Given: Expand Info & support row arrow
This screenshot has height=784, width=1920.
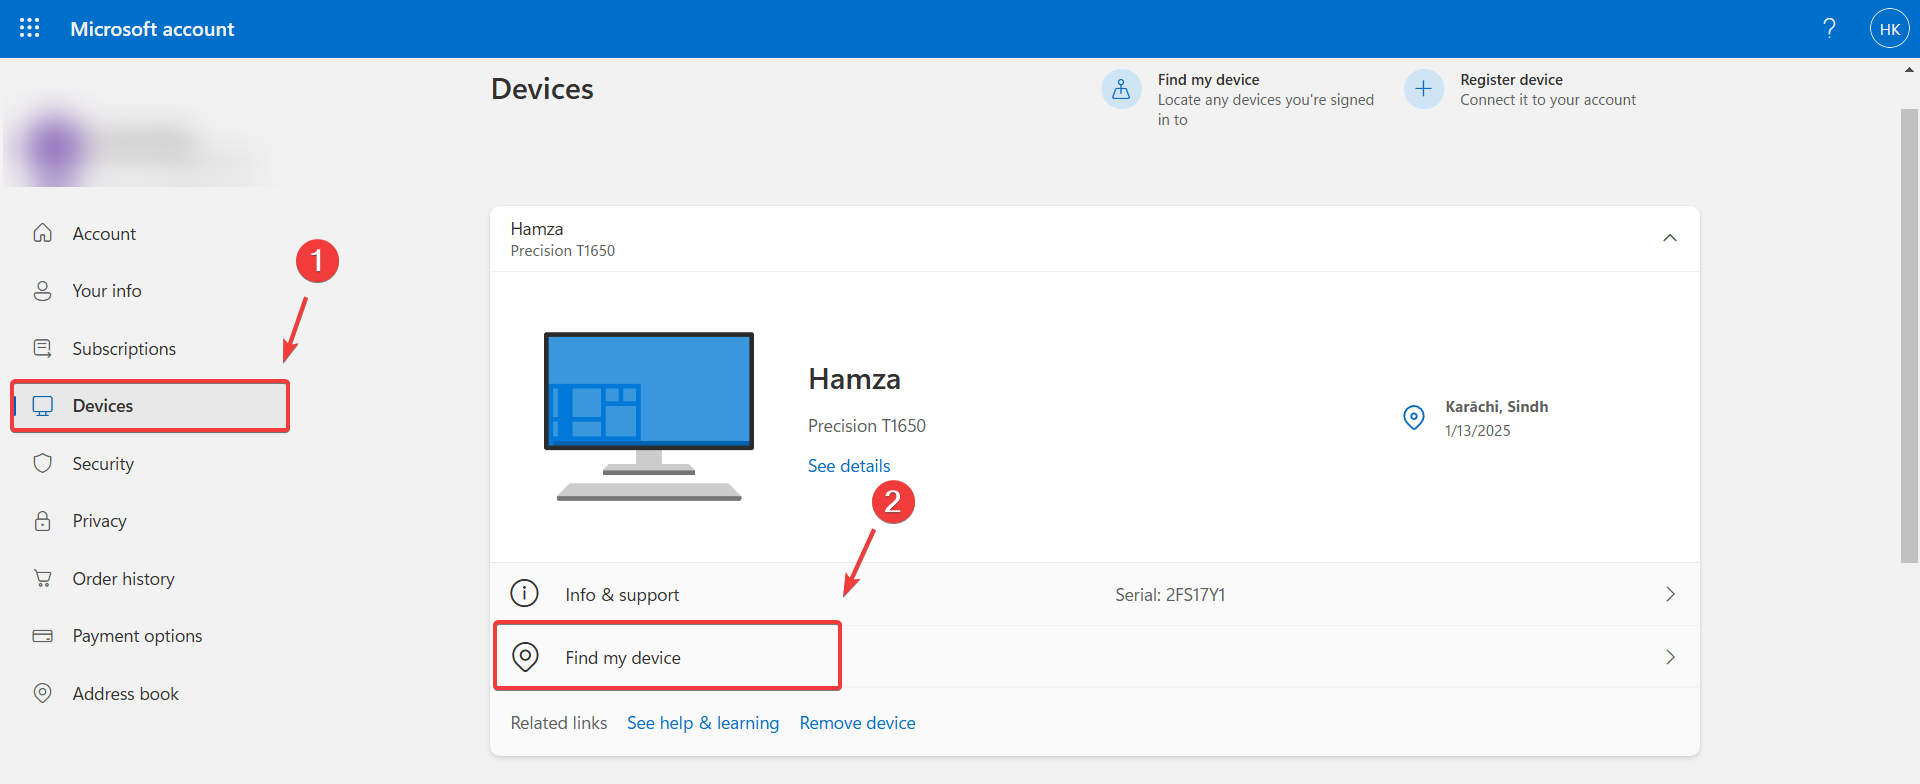Looking at the screenshot, I should [x=1670, y=594].
